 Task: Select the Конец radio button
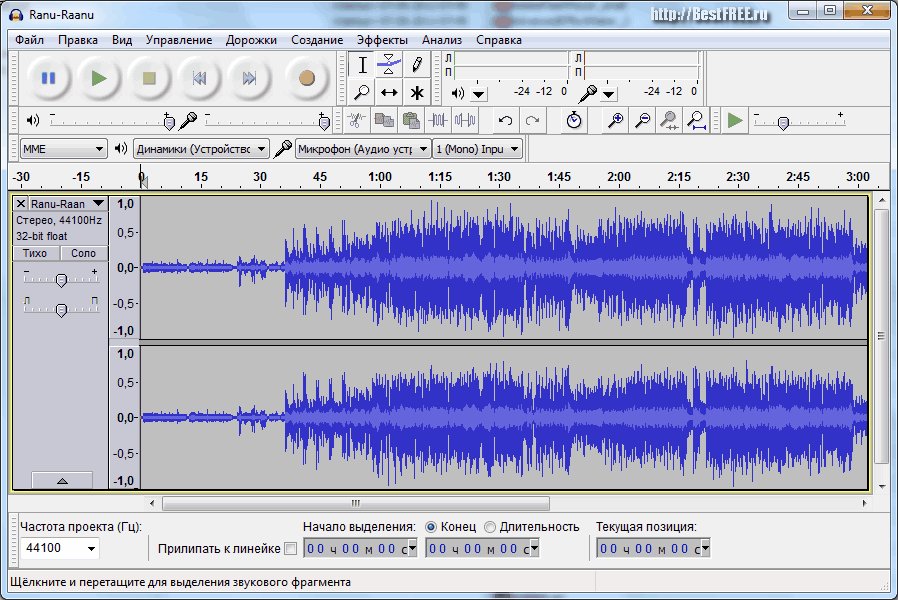[431, 527]
